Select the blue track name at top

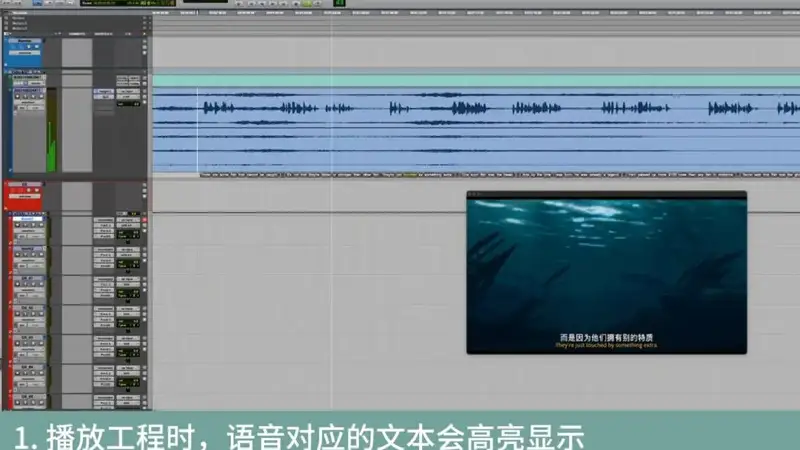pyautogui.click(x=24, y=41)
